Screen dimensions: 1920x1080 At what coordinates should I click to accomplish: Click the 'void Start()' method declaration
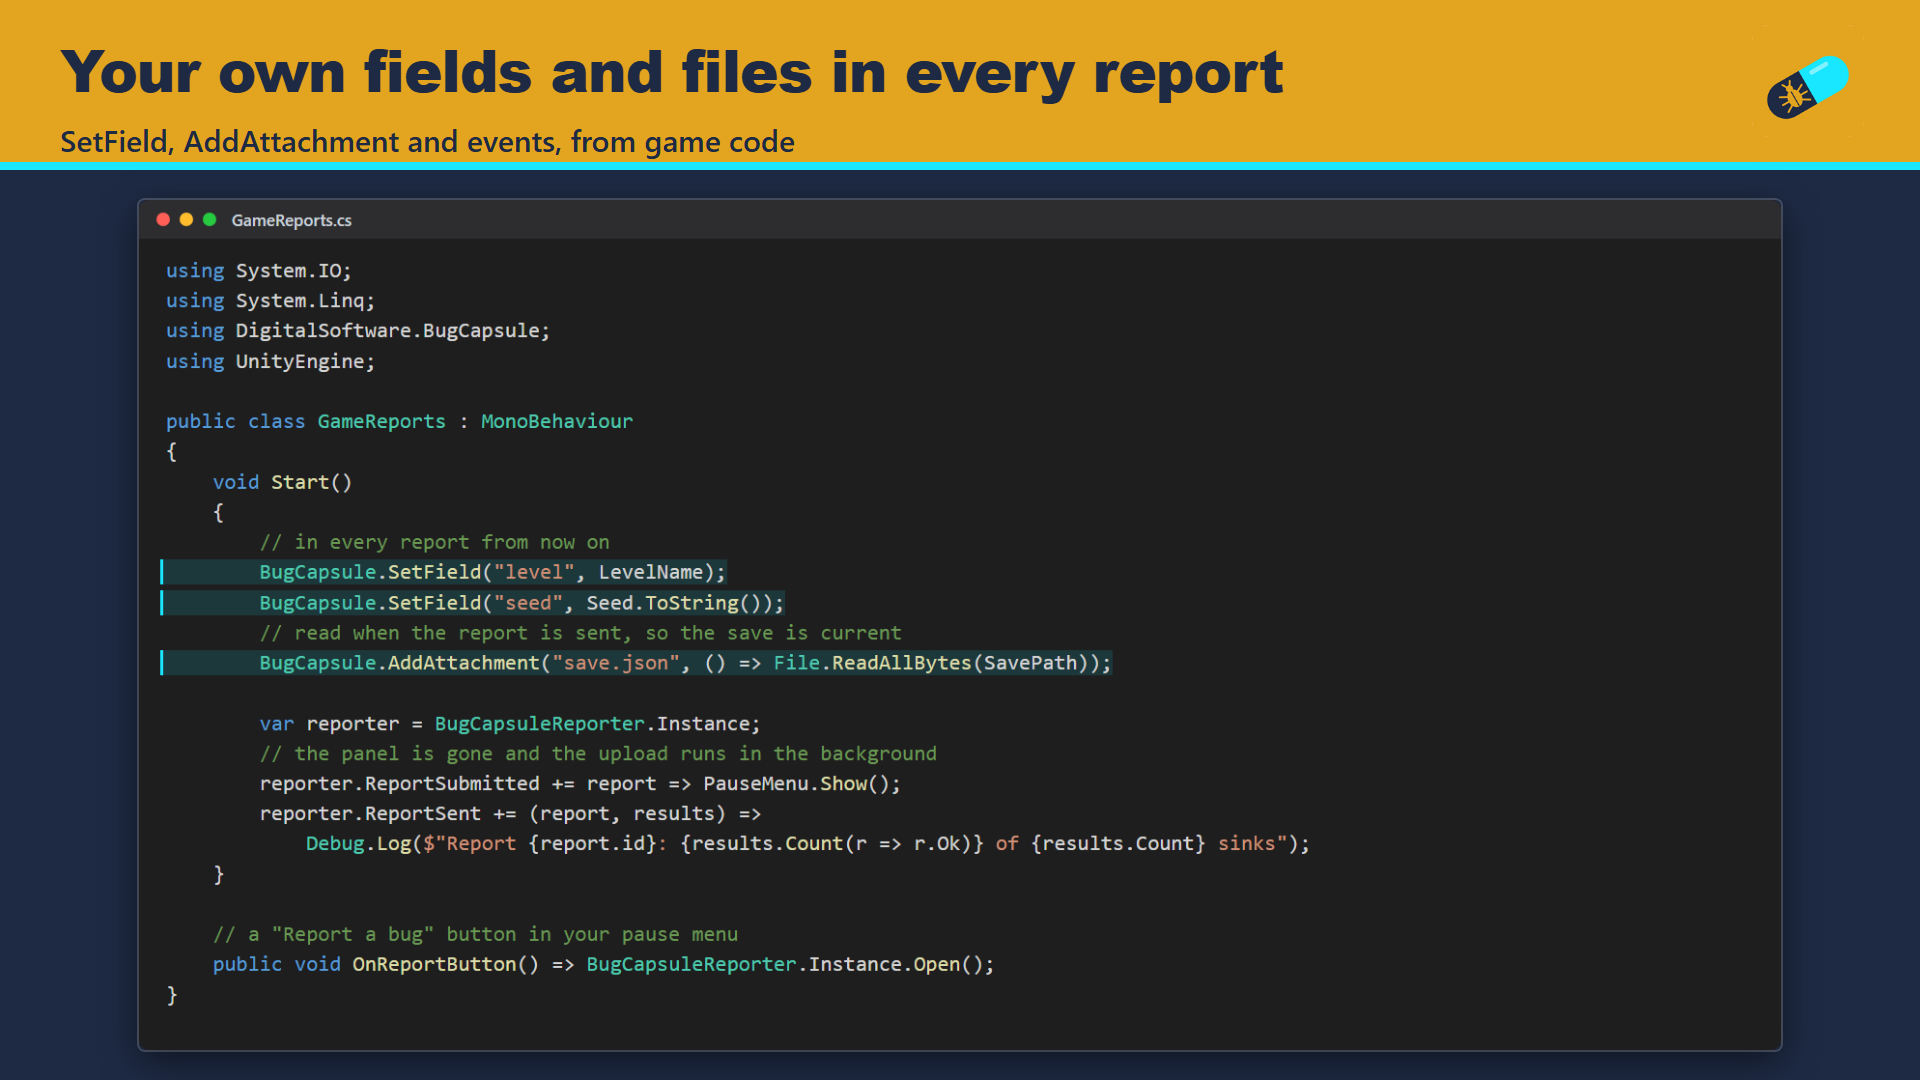tap(282, 482)
